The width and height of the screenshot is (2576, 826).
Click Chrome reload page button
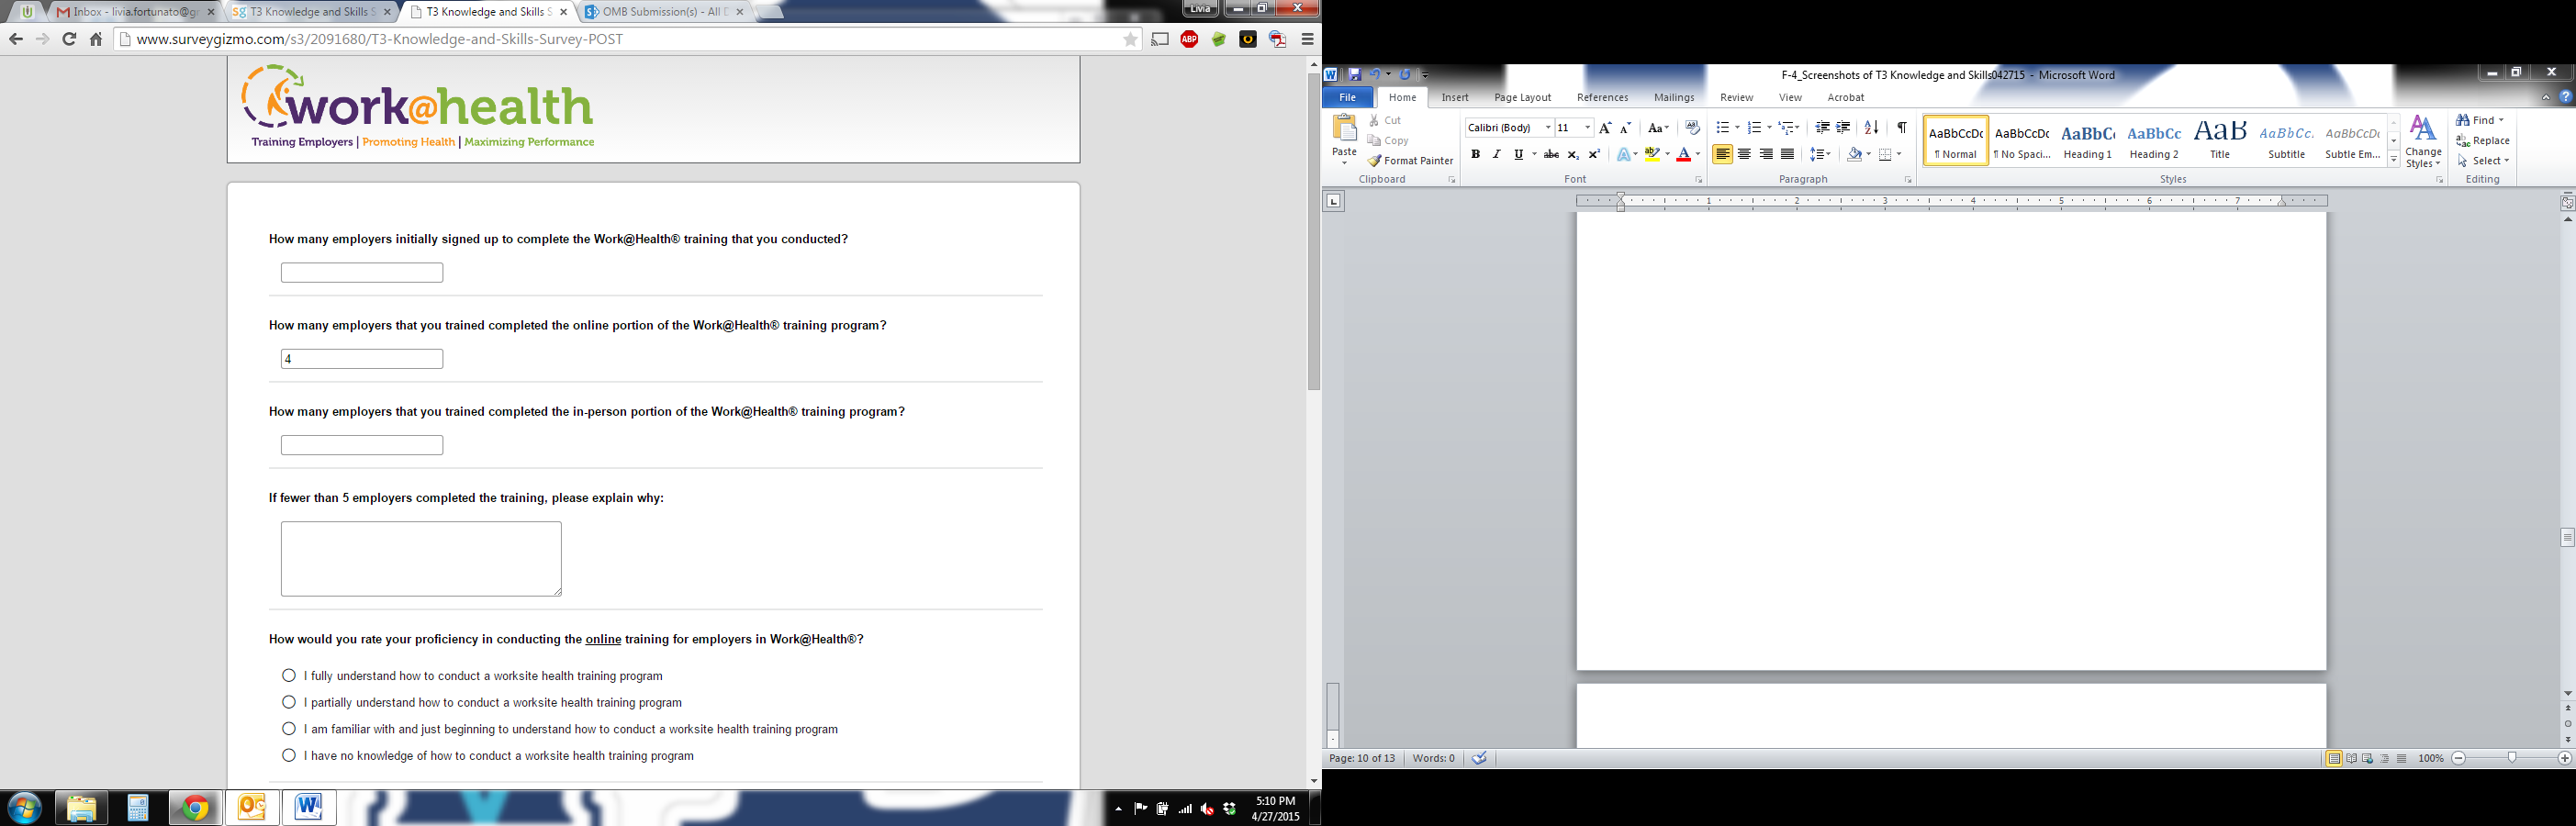[x=69, y=39]
